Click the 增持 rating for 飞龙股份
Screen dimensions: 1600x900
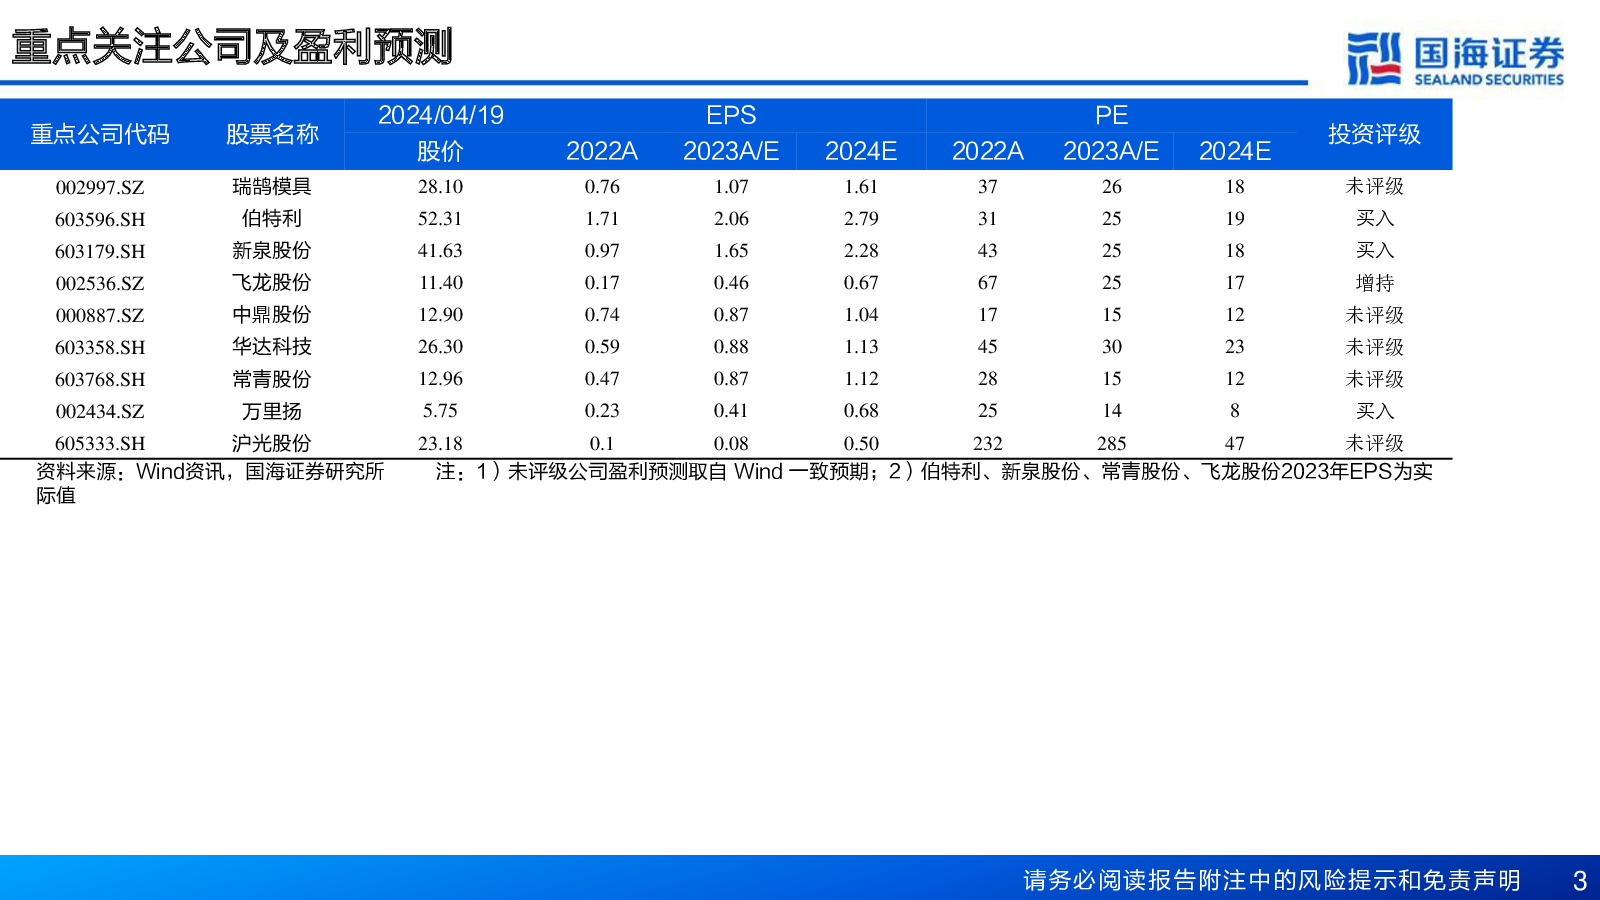pyautogui.click(x=1375, y=283)
